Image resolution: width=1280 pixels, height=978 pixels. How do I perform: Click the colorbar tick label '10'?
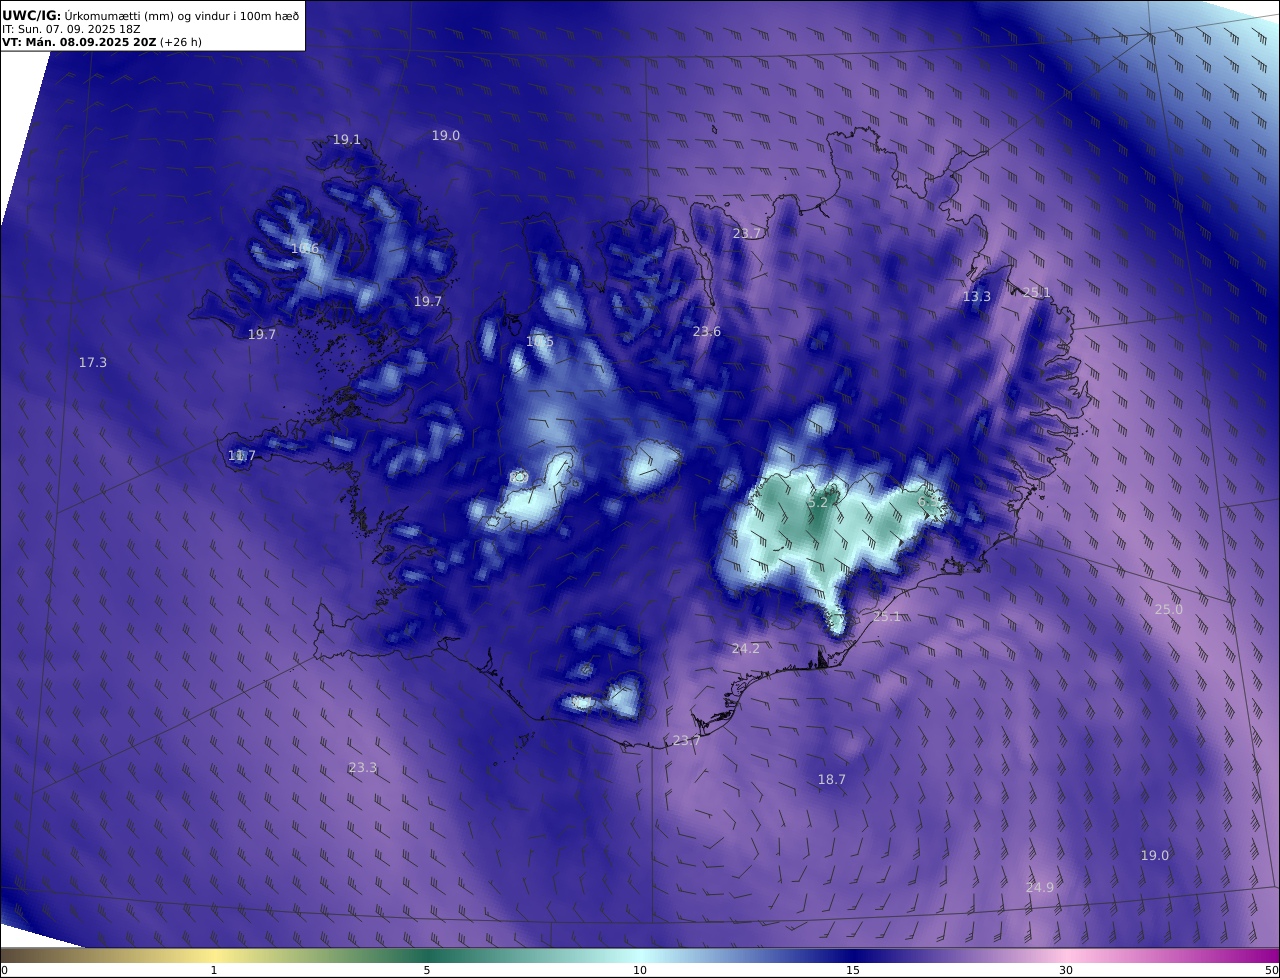(640, 970)
